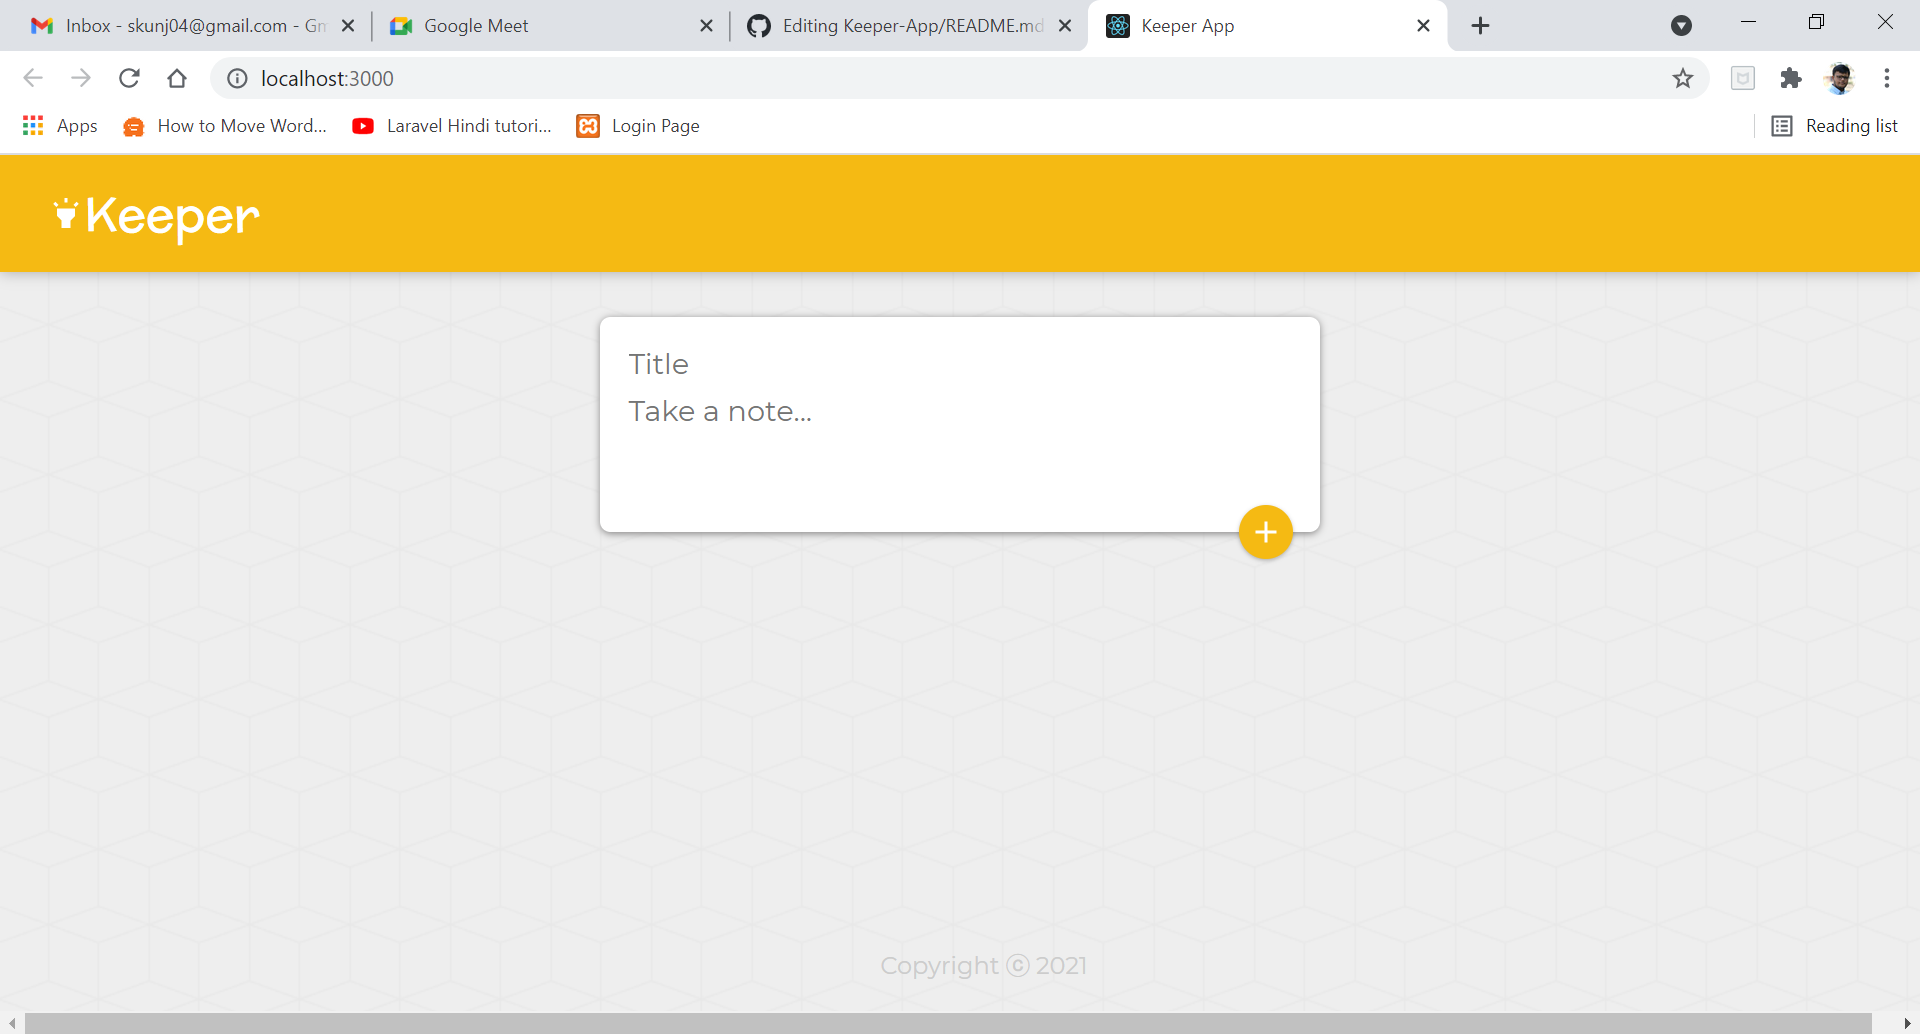Focus the Take a note text area

pos(959,448)
